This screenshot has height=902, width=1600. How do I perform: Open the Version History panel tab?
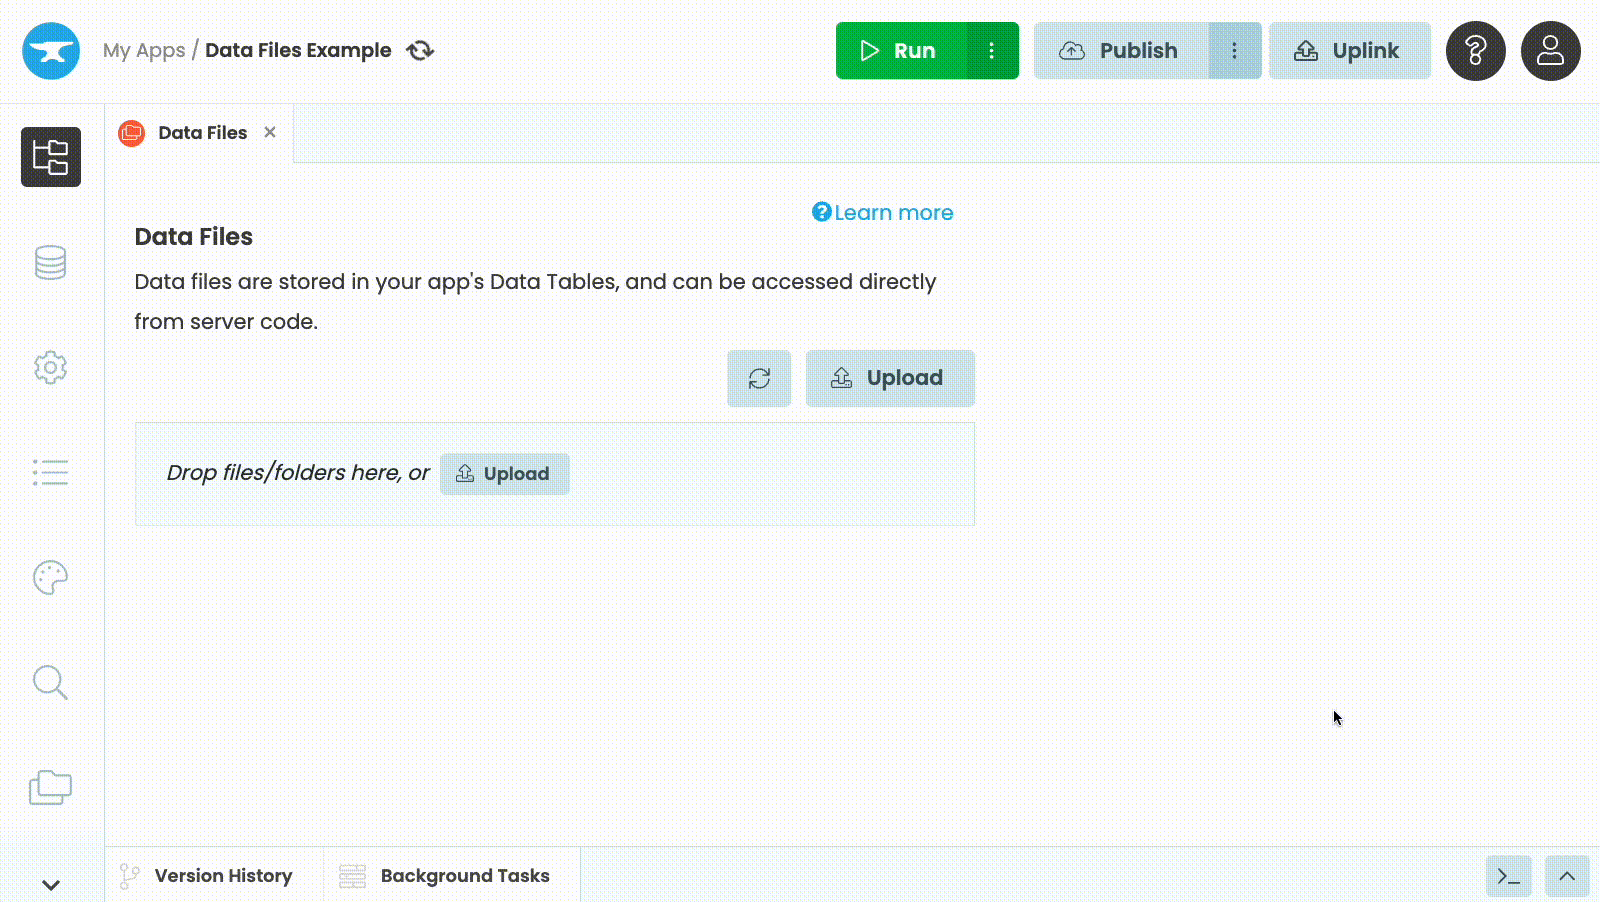207,875
